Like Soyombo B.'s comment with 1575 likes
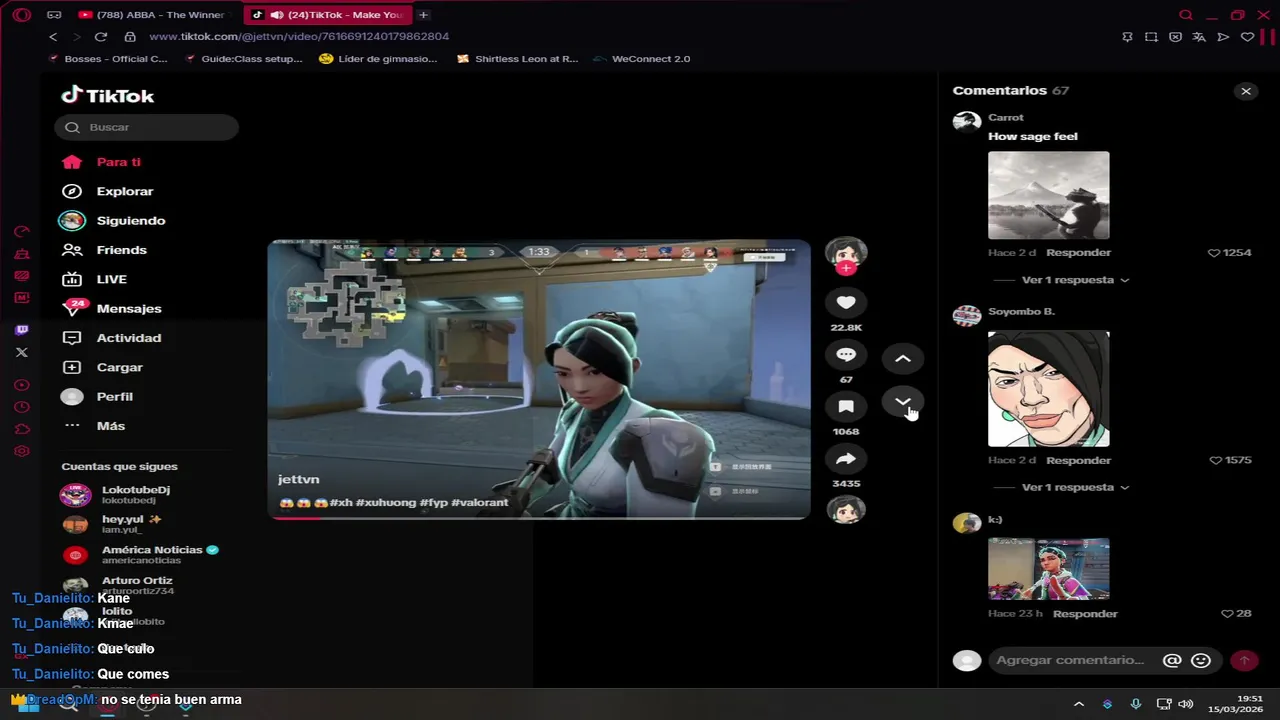The height and width of the screenshot is (720, 1280). (1215, 460)
